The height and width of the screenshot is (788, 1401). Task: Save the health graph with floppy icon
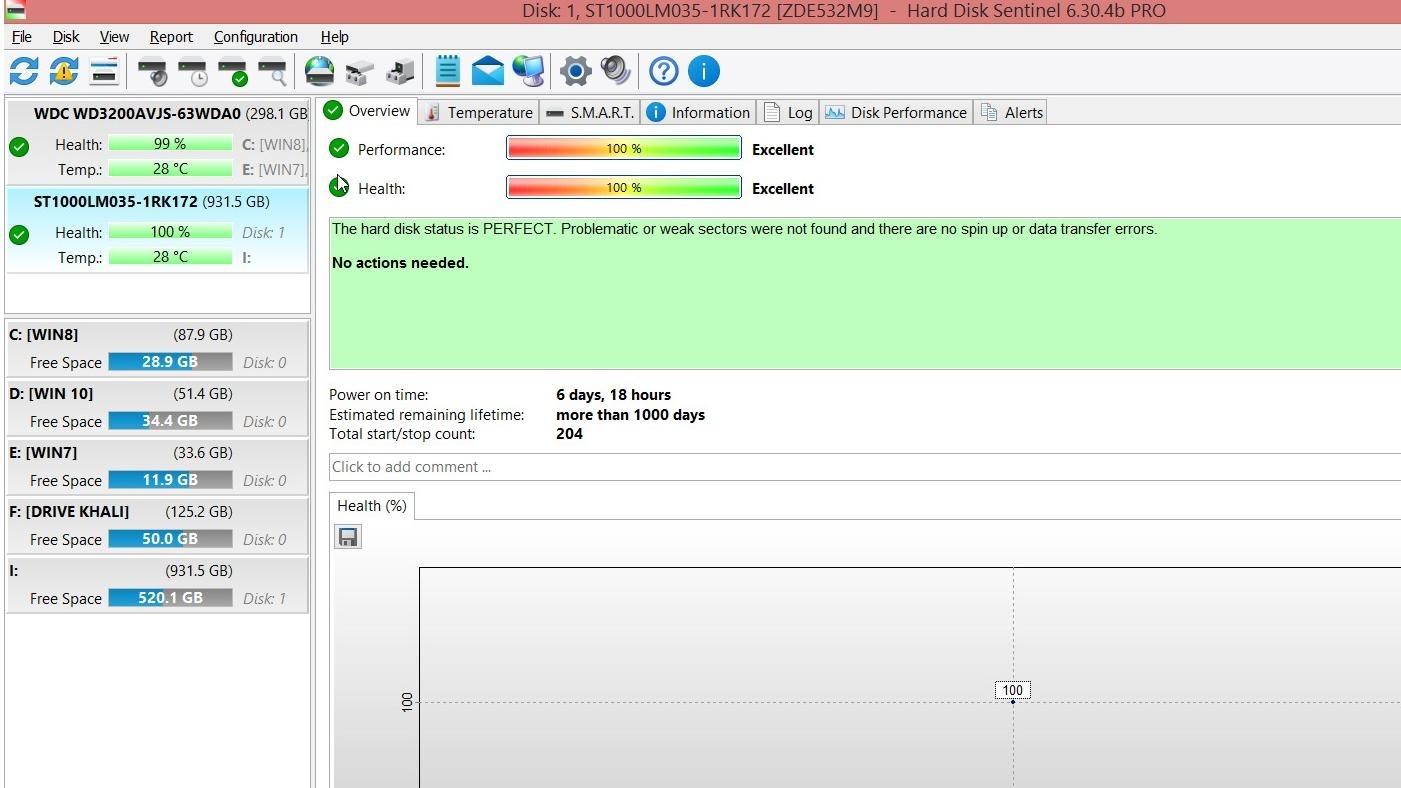(348, 538)
